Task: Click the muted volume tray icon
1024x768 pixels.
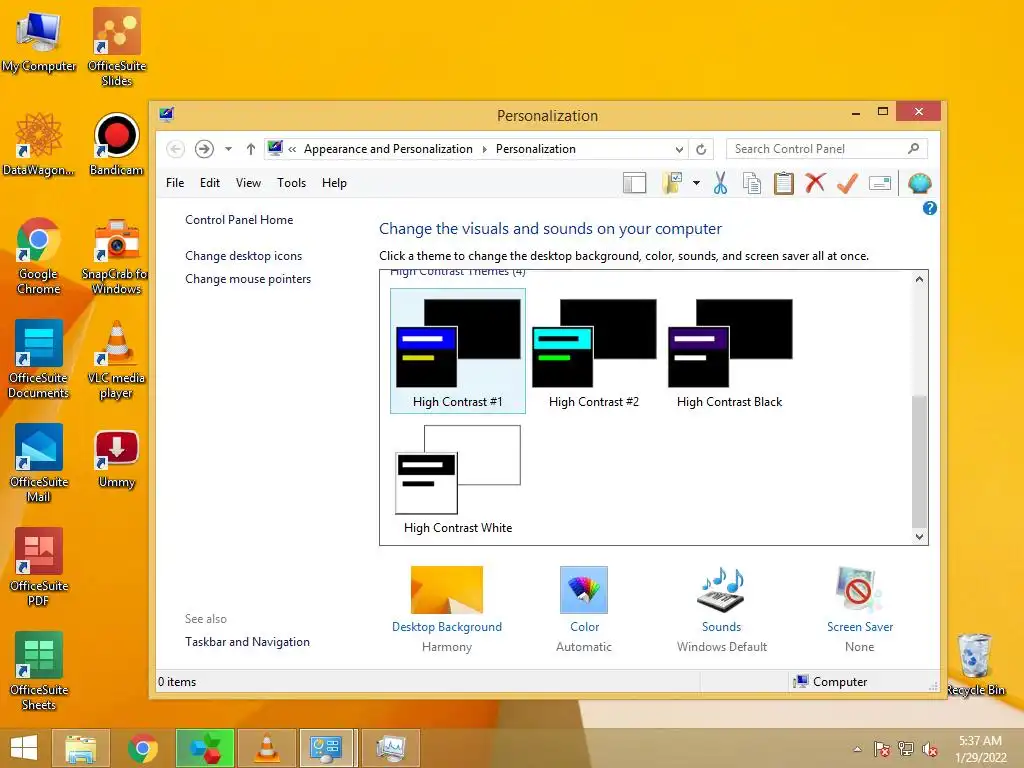Action: [x=929, y=749]
